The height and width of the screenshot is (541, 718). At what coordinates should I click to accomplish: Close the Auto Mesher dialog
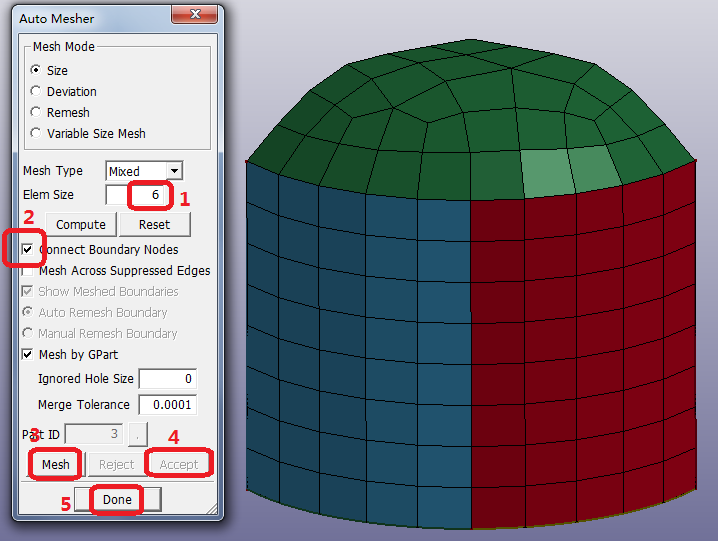pos(193,16)
